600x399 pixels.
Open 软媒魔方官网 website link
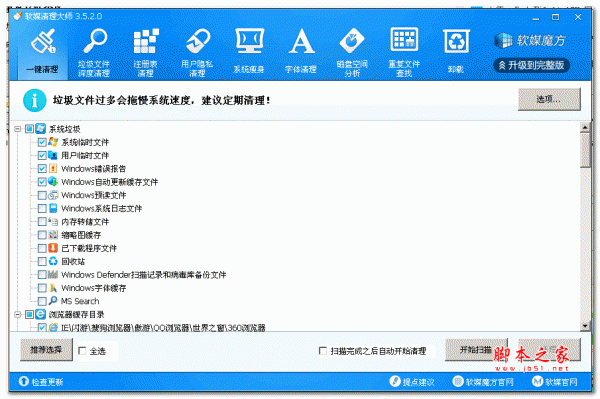(483, 381)
